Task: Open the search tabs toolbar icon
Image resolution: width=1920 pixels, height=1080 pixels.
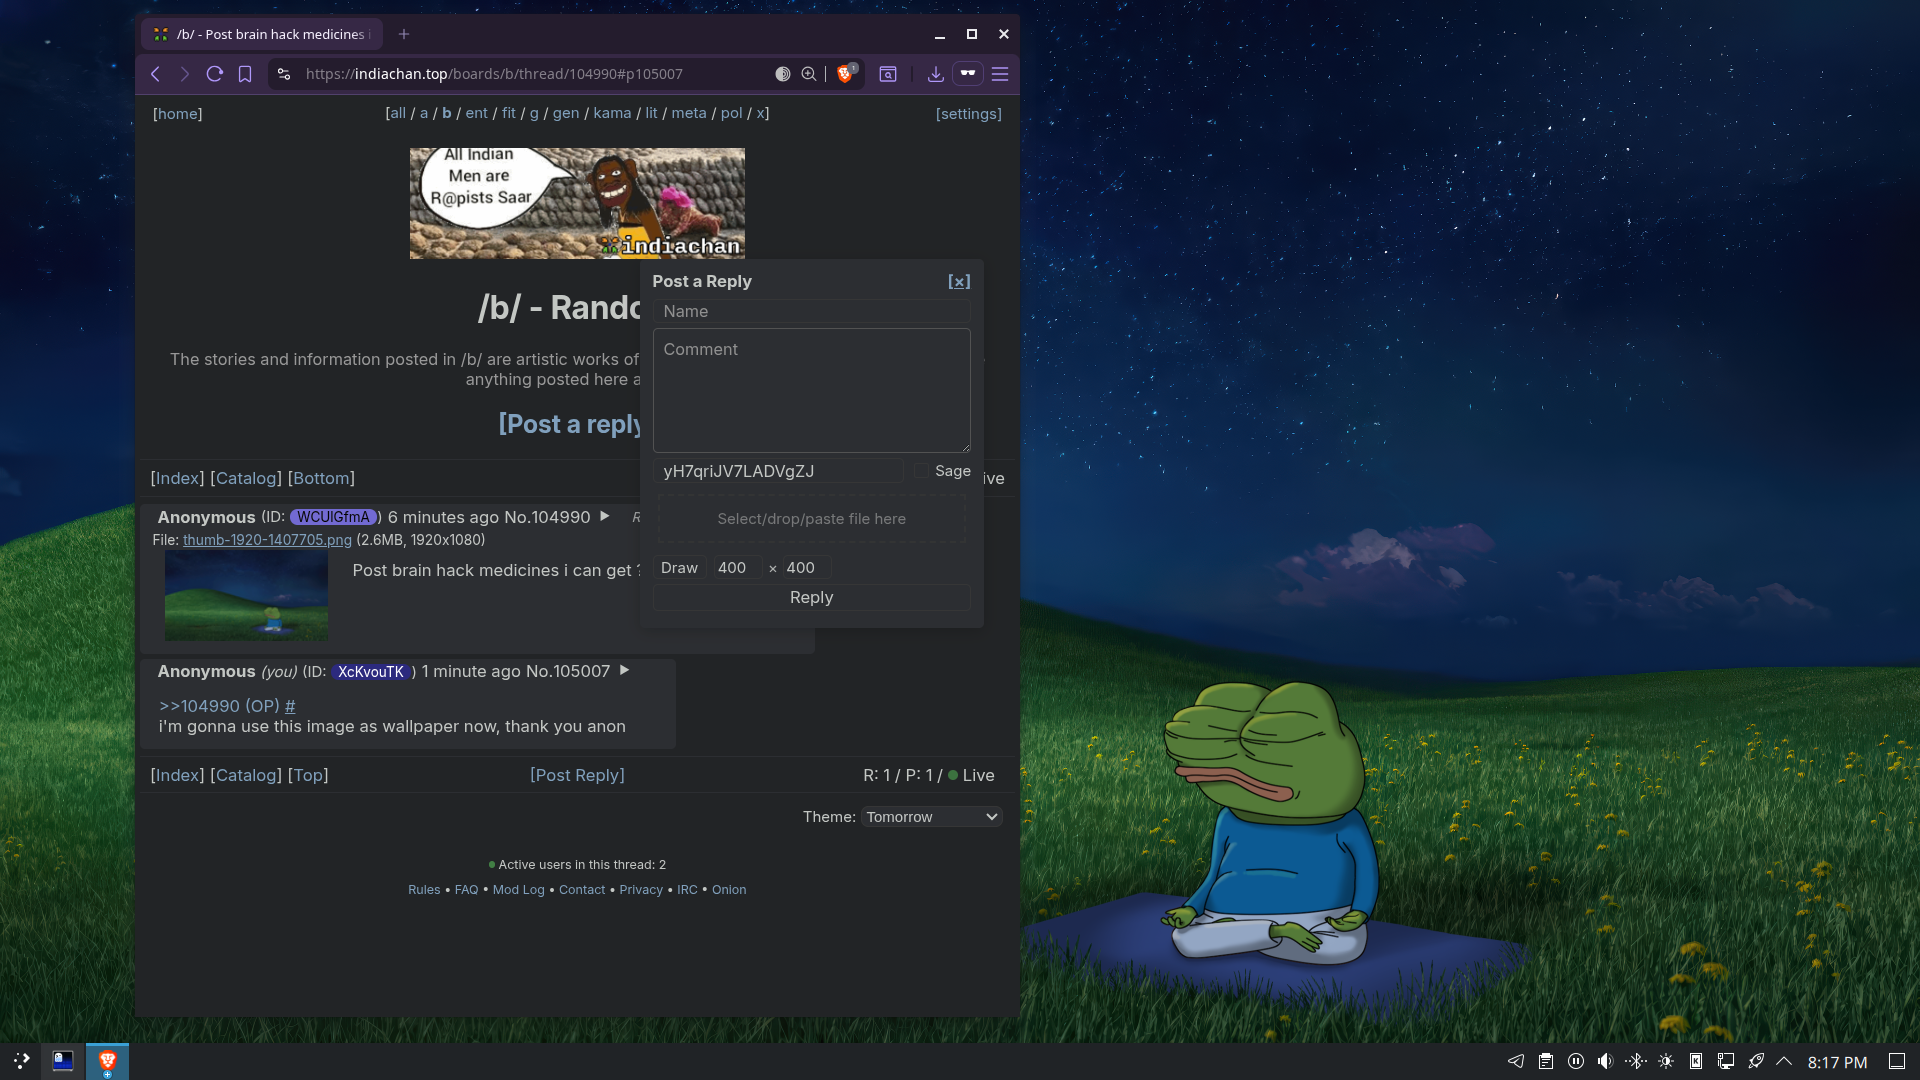Action: [888, 74]
